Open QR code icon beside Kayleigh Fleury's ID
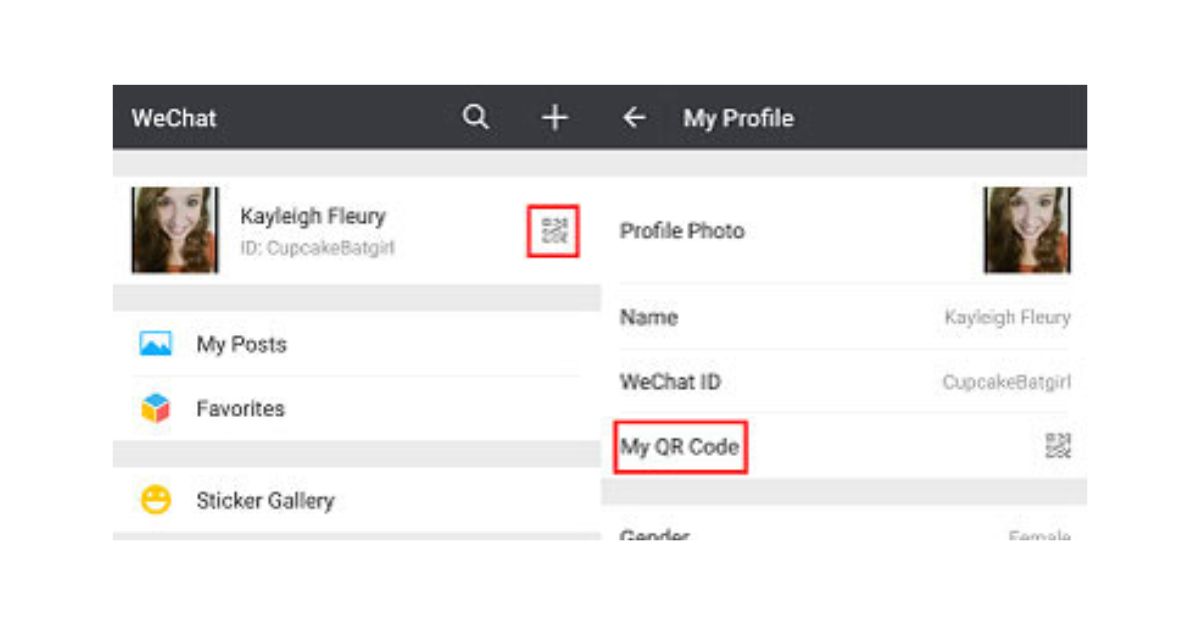This screenshot has width=1200, height=625. pos(553,231)
